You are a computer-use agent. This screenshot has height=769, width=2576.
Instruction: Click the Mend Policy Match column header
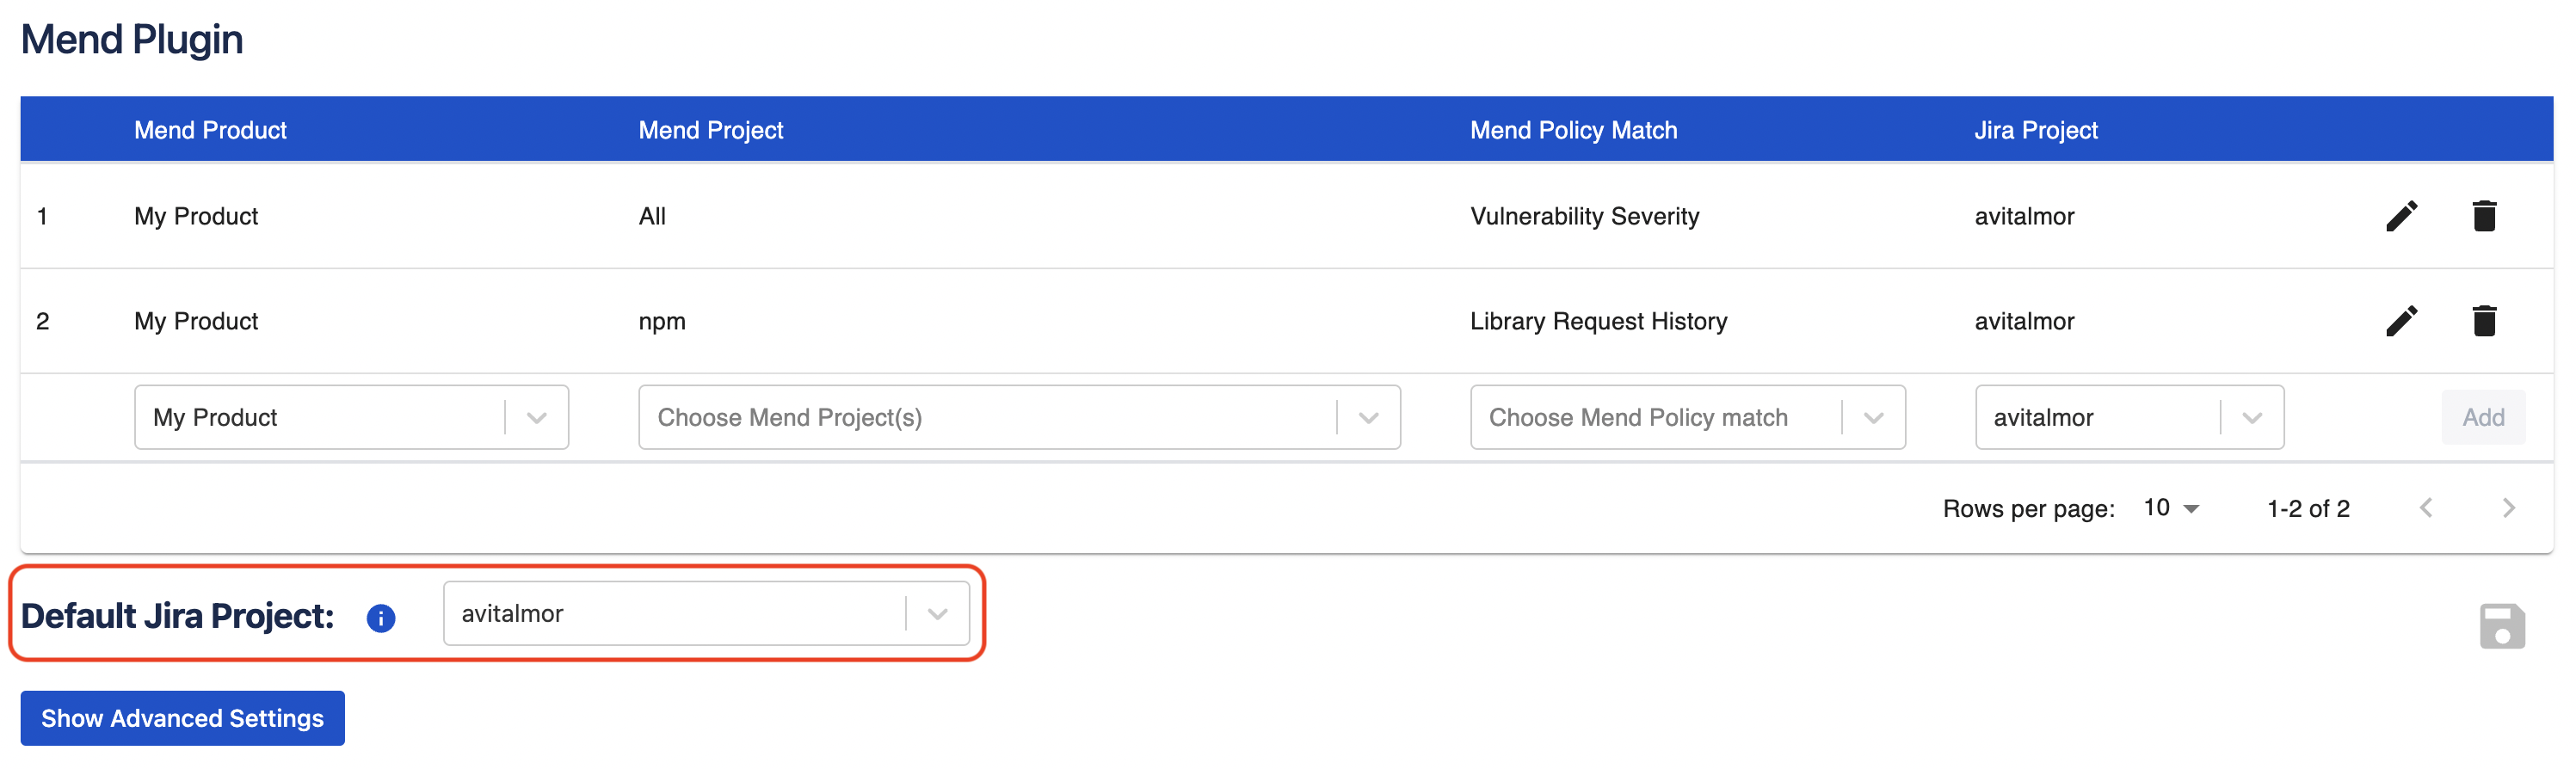1573,130
